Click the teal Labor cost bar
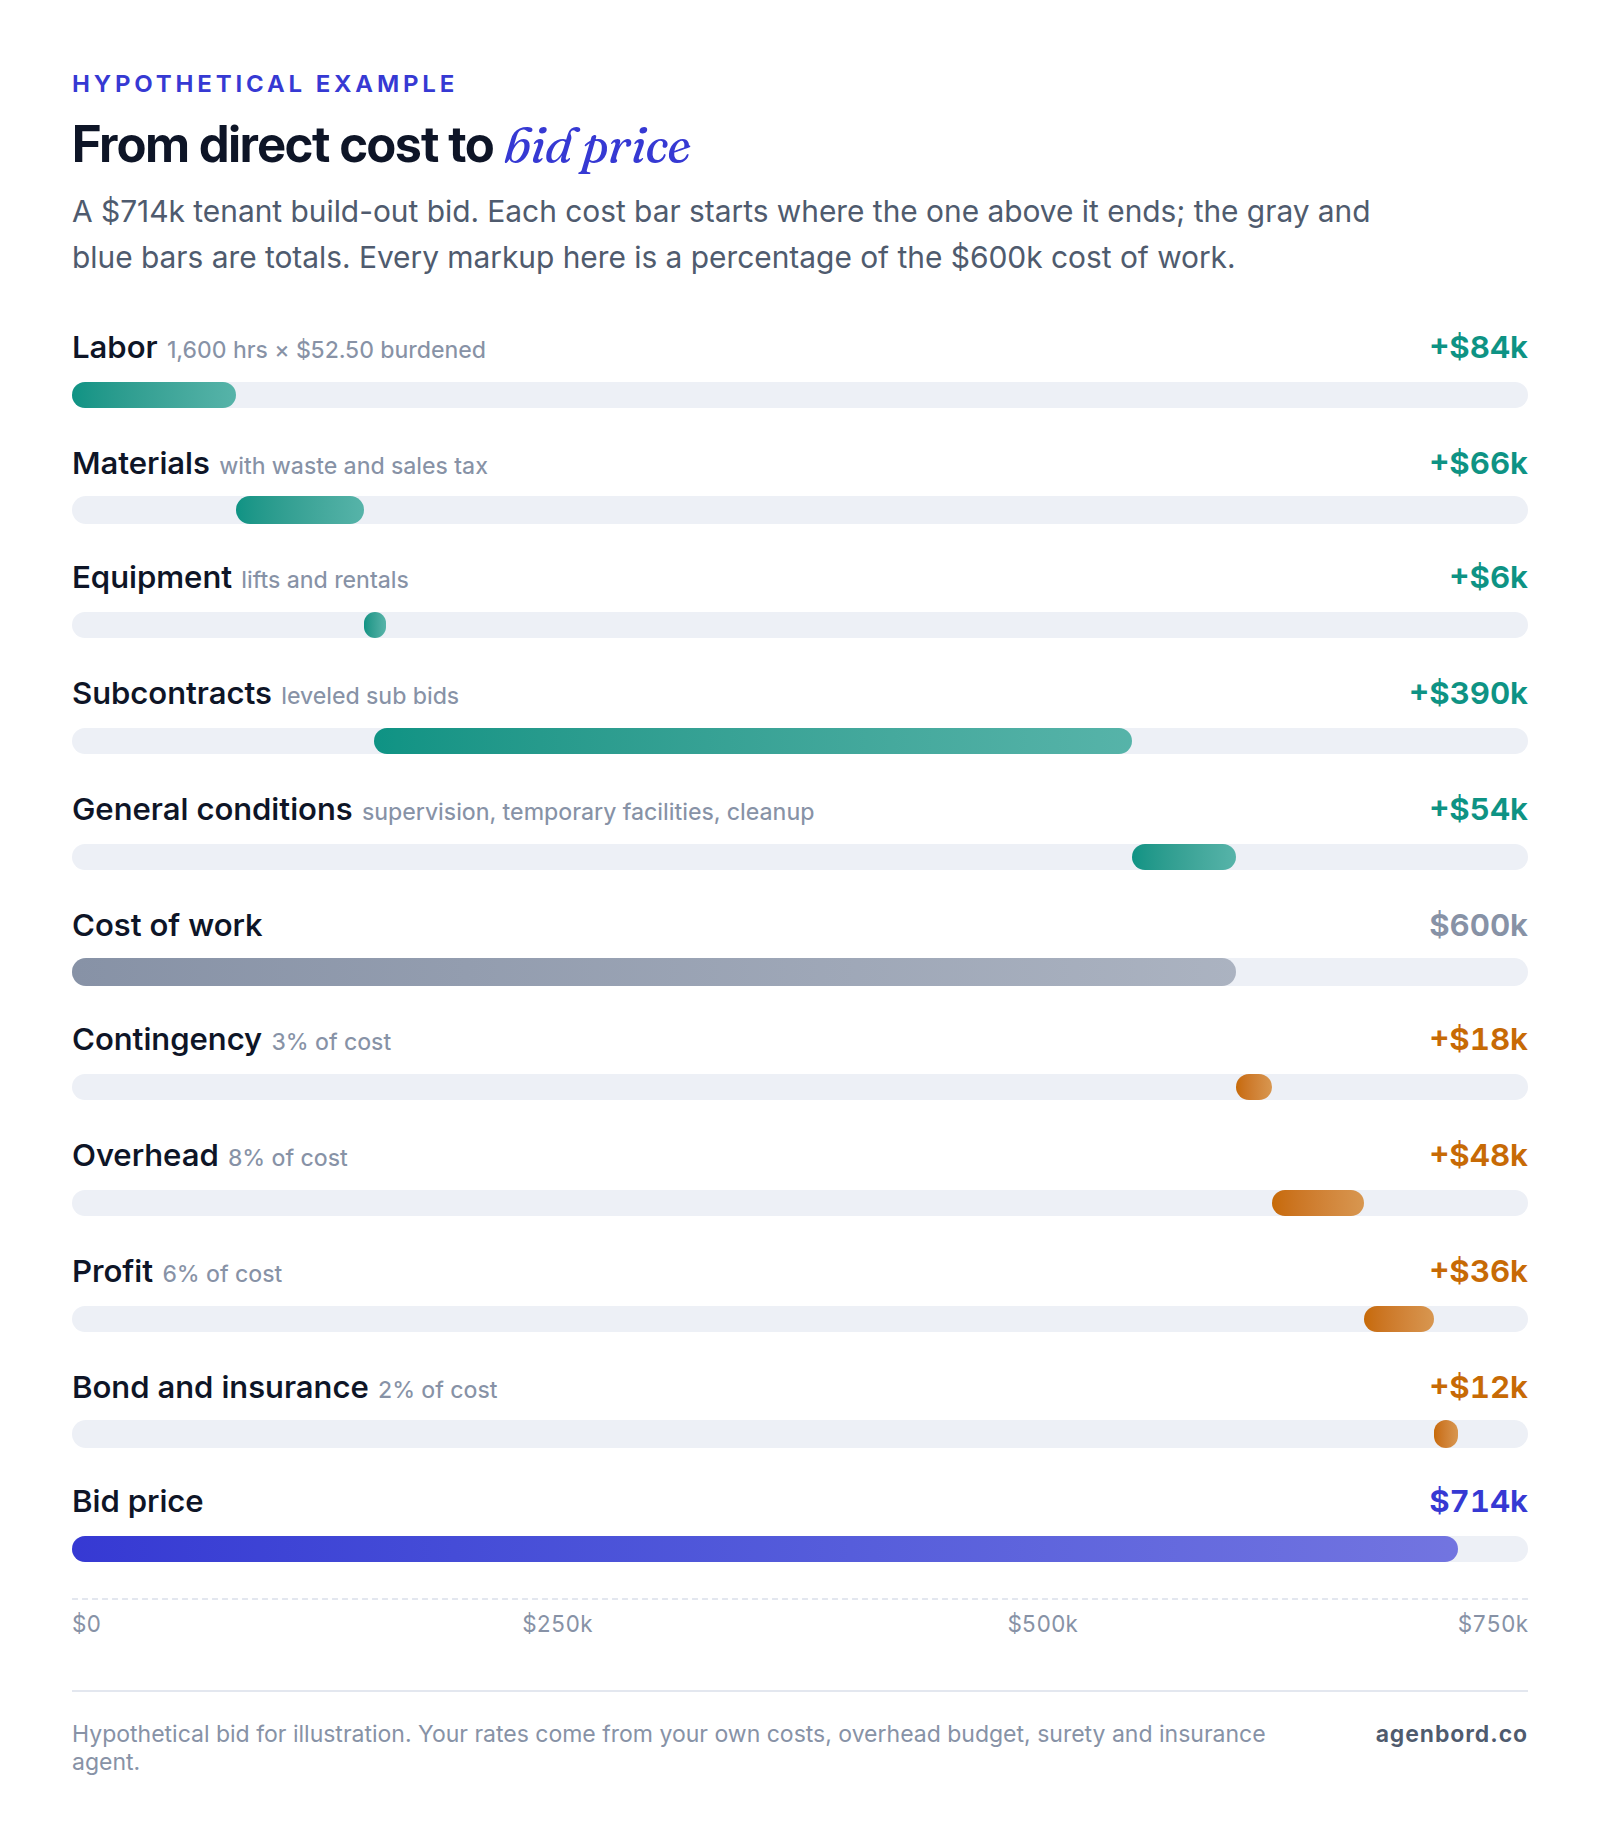1600x1828 pixels. (154, 395)
